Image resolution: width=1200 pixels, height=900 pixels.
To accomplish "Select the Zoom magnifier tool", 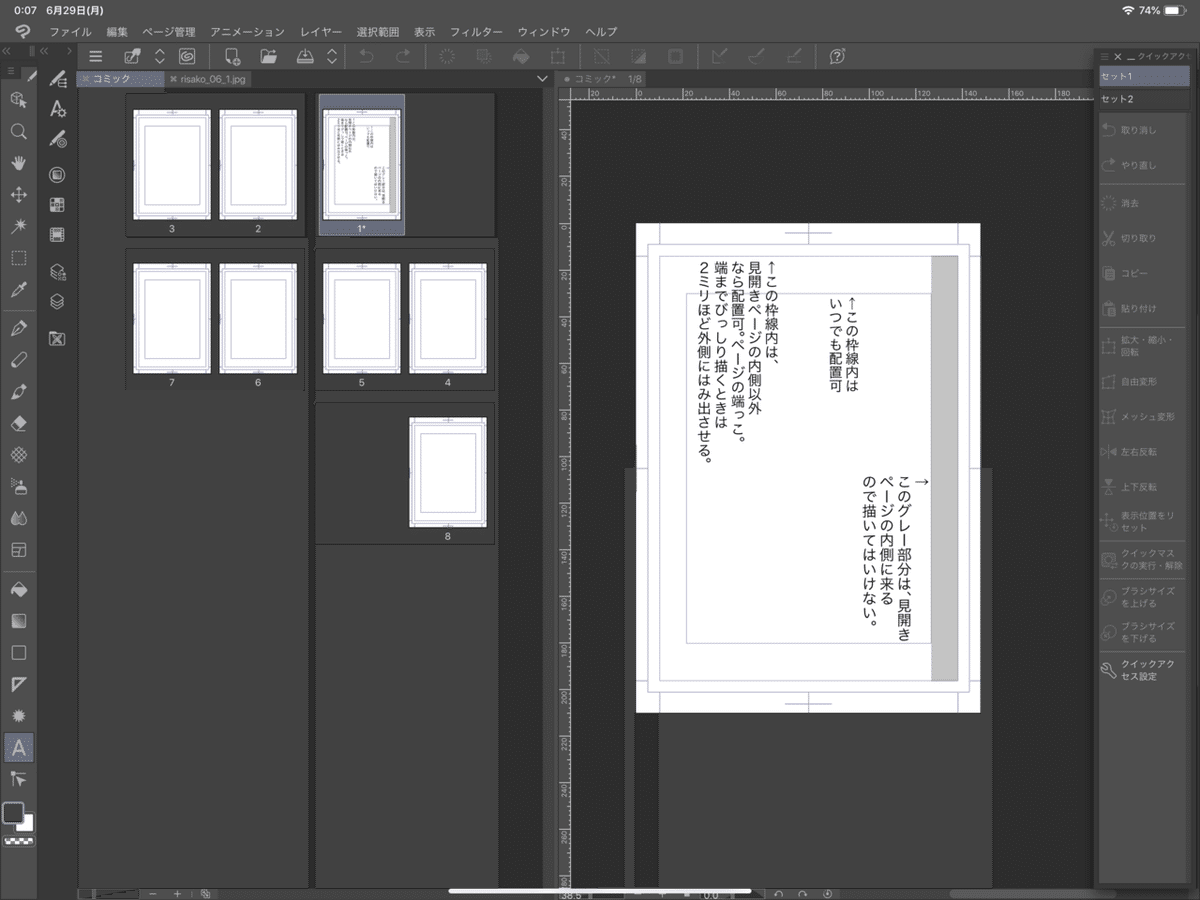I will (x=18, y=131).
